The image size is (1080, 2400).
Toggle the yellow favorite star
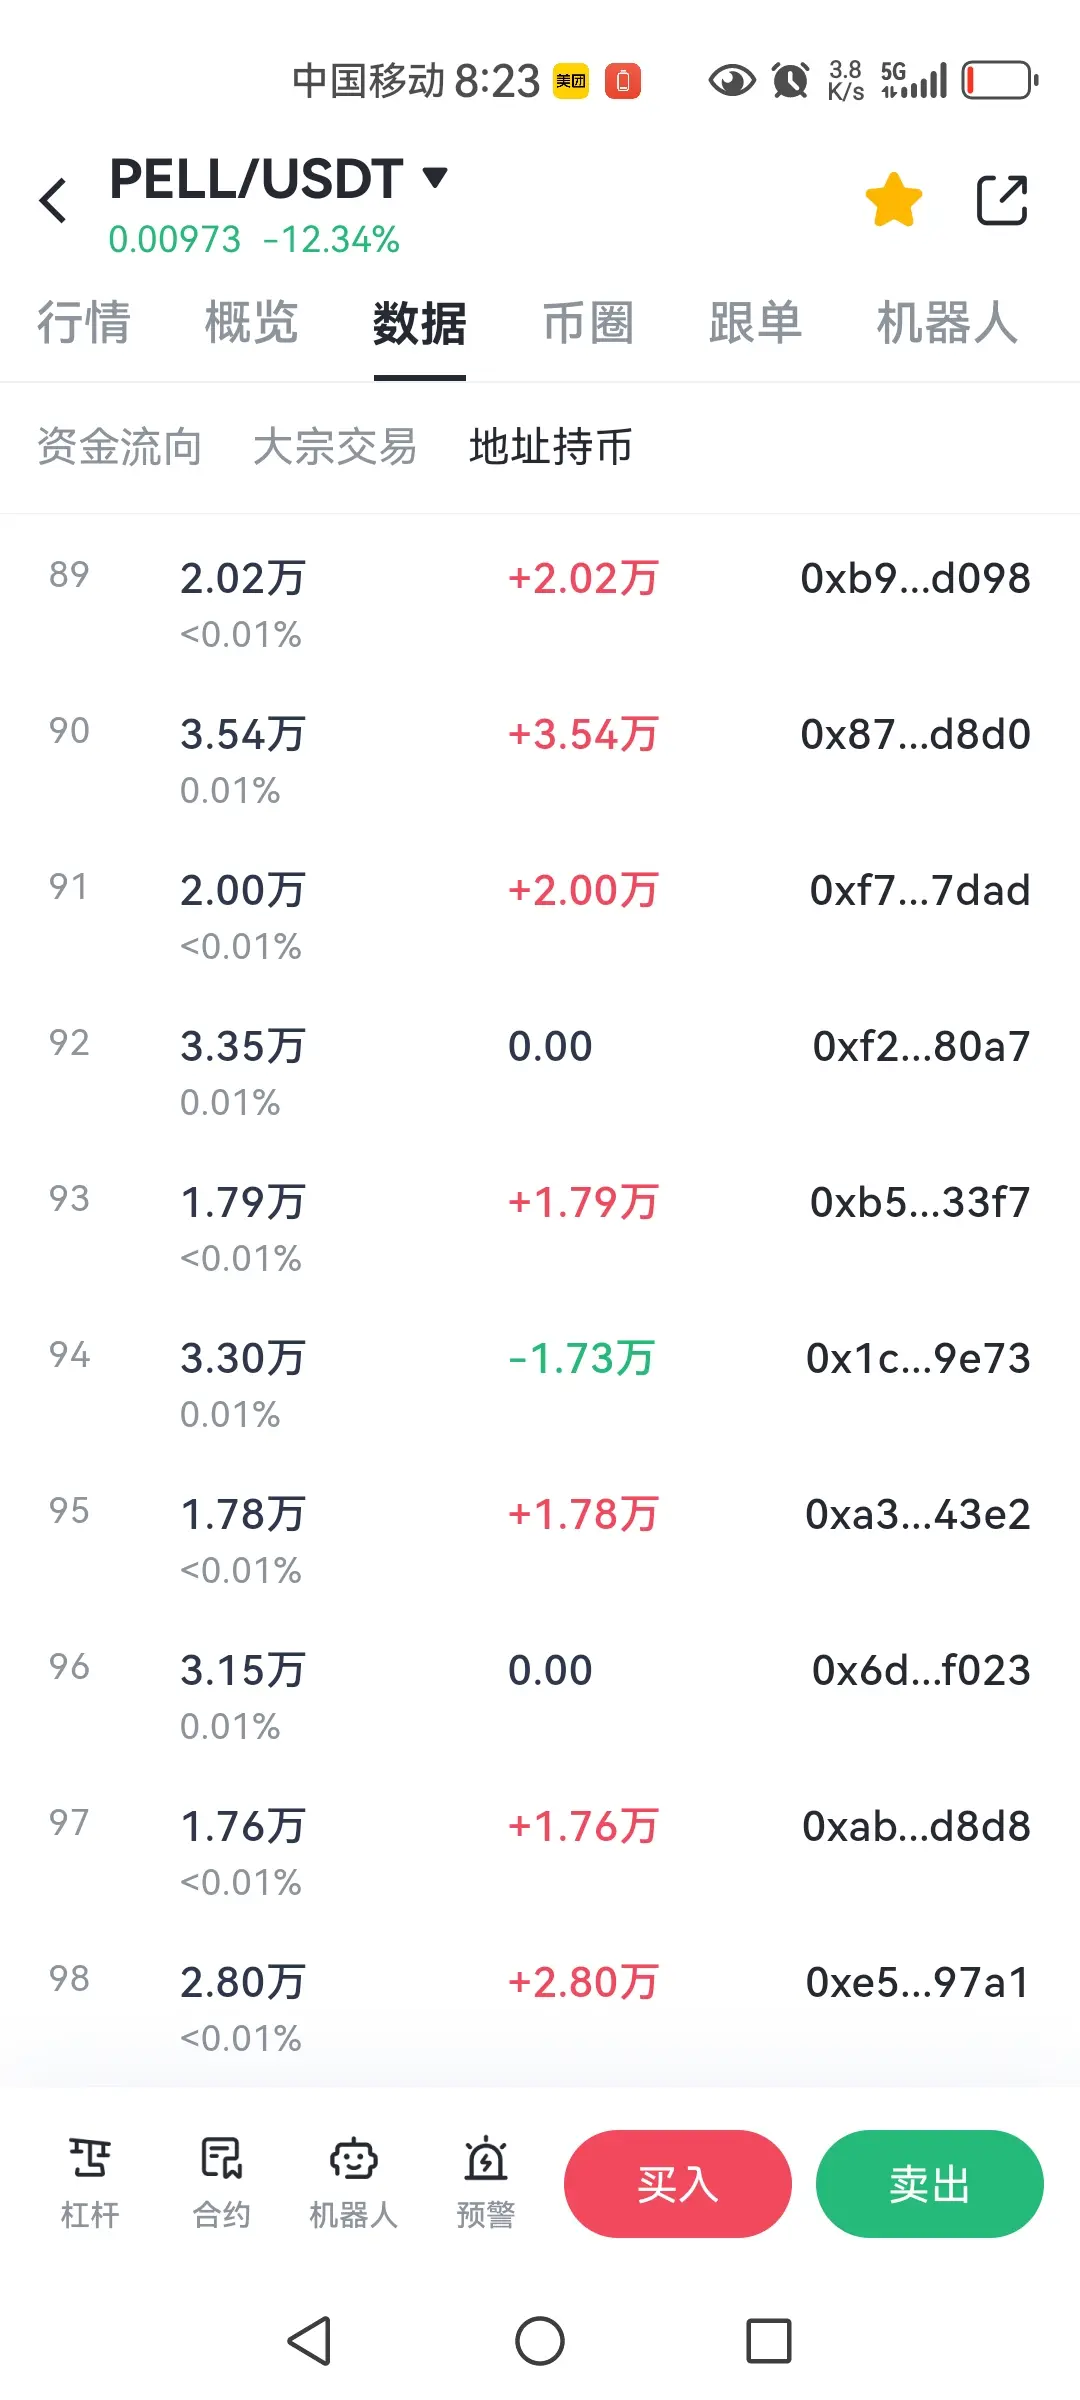click(x=893, y=199)
